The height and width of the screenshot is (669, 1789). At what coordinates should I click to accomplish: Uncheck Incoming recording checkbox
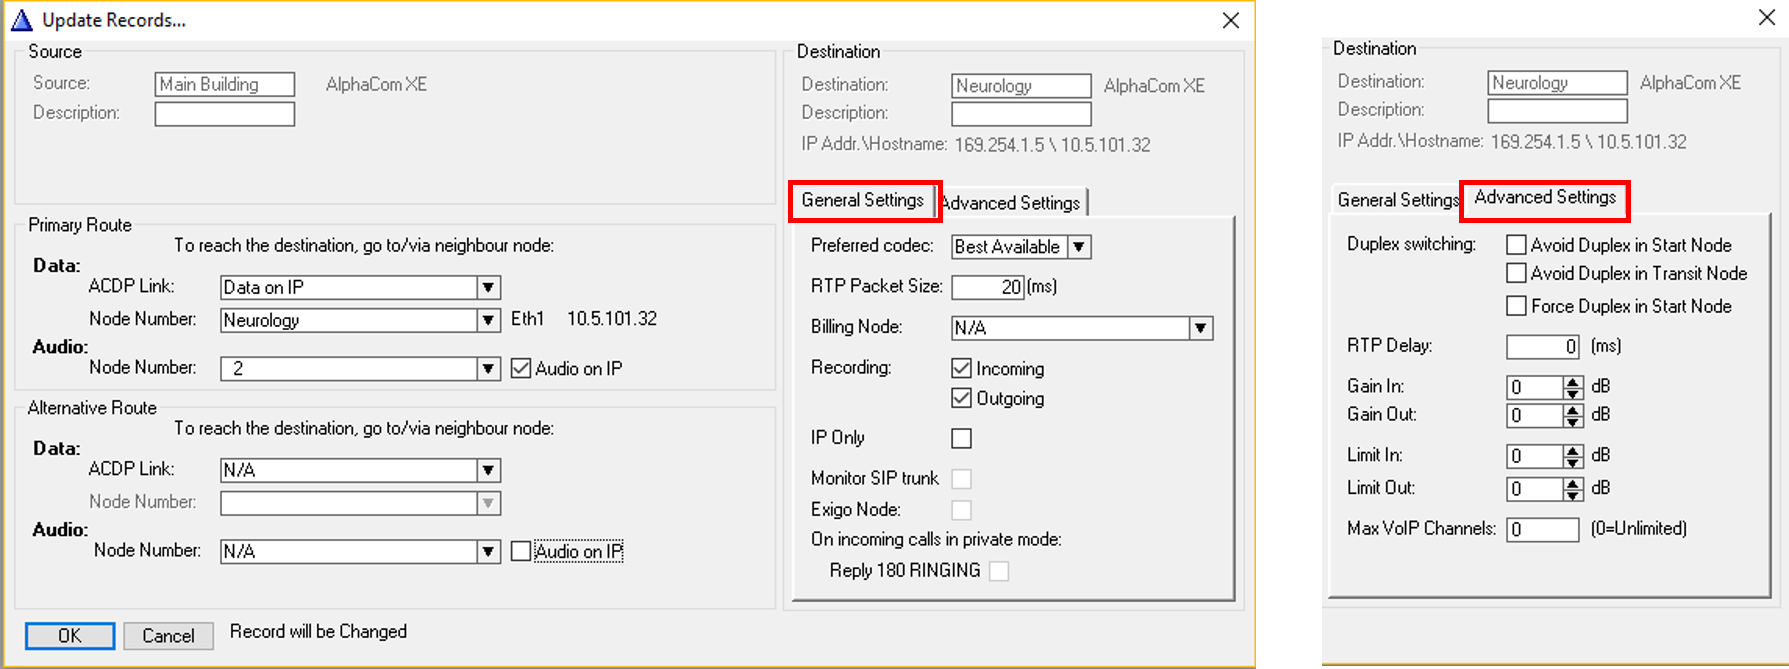[961, 368]
